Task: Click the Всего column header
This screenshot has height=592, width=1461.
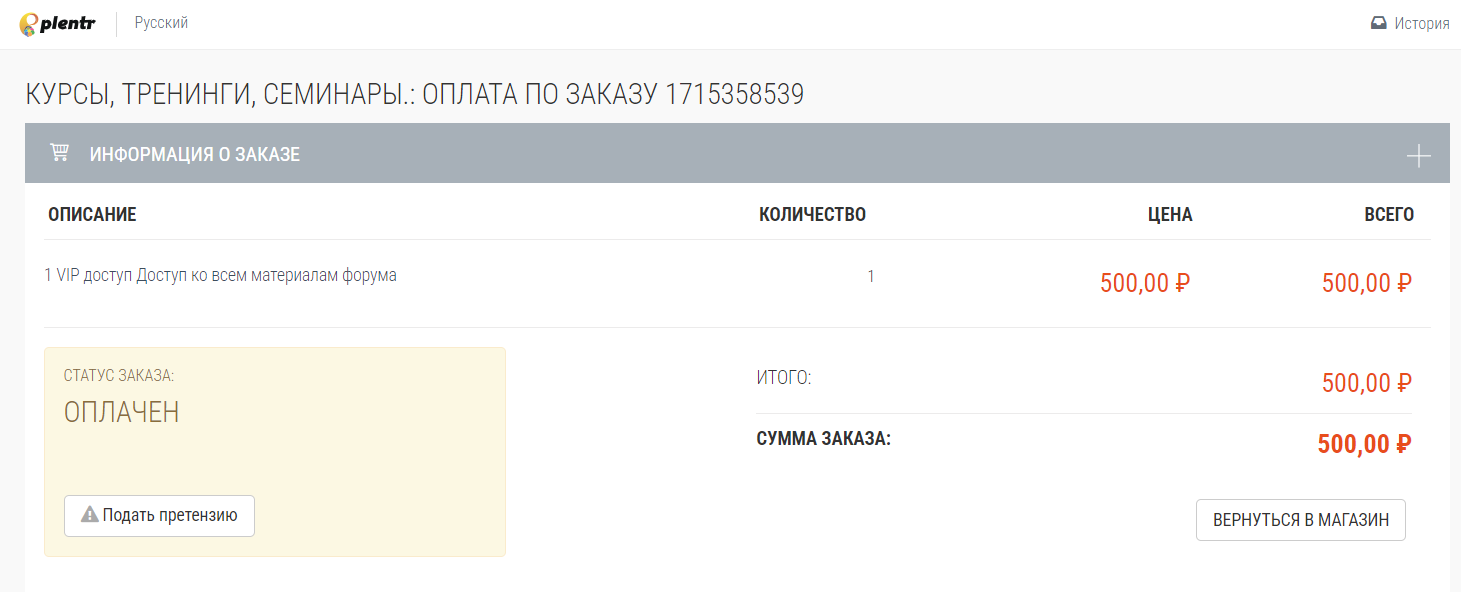Action: 1389,214
